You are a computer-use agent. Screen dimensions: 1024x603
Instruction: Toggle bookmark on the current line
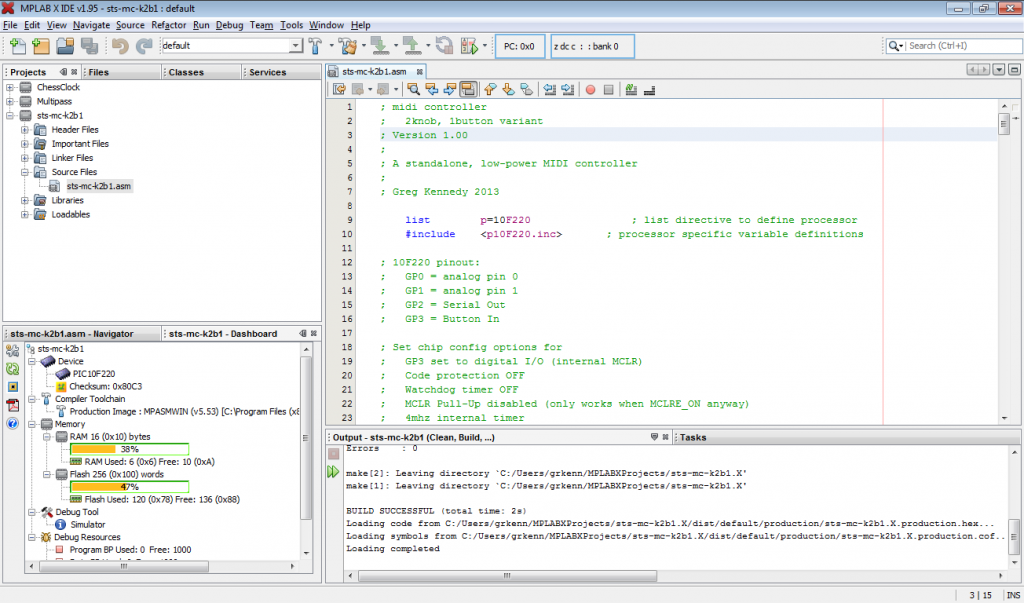pyautogui.click(x=527, y=90)
